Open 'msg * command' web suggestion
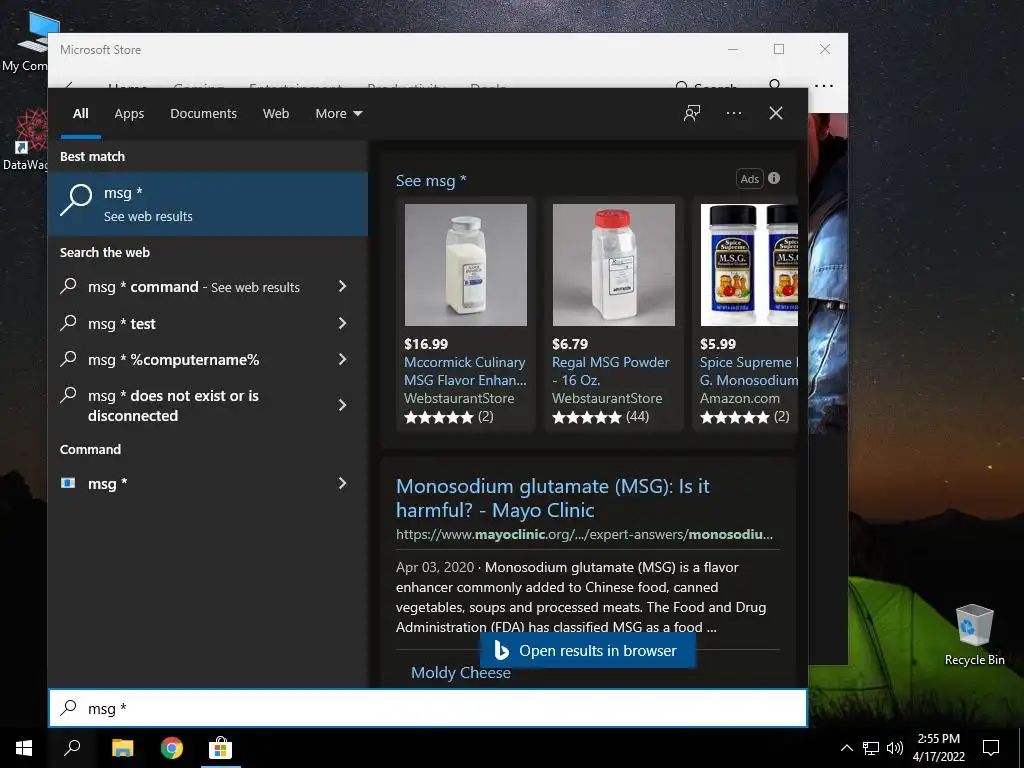Screen dimensions: 1024x768 pyautogui.click(x=193, y=287)
